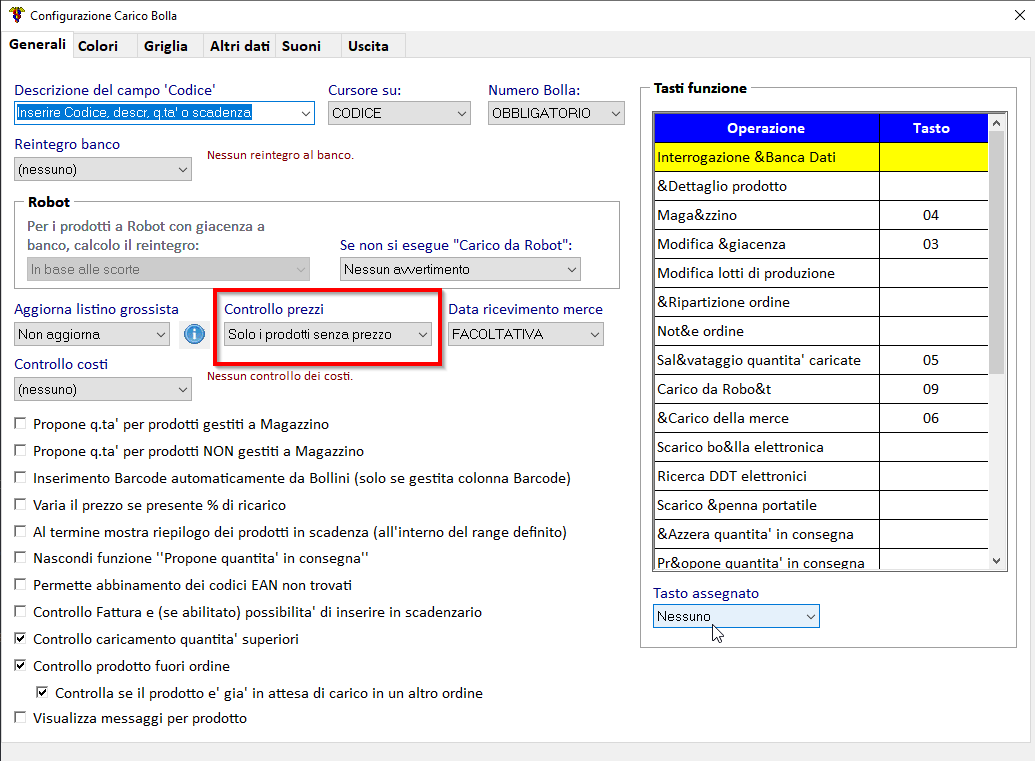Open the Nessun avvertimento dropdown
The width and height of the screenshot is (1035, 761).
(460, 269)
